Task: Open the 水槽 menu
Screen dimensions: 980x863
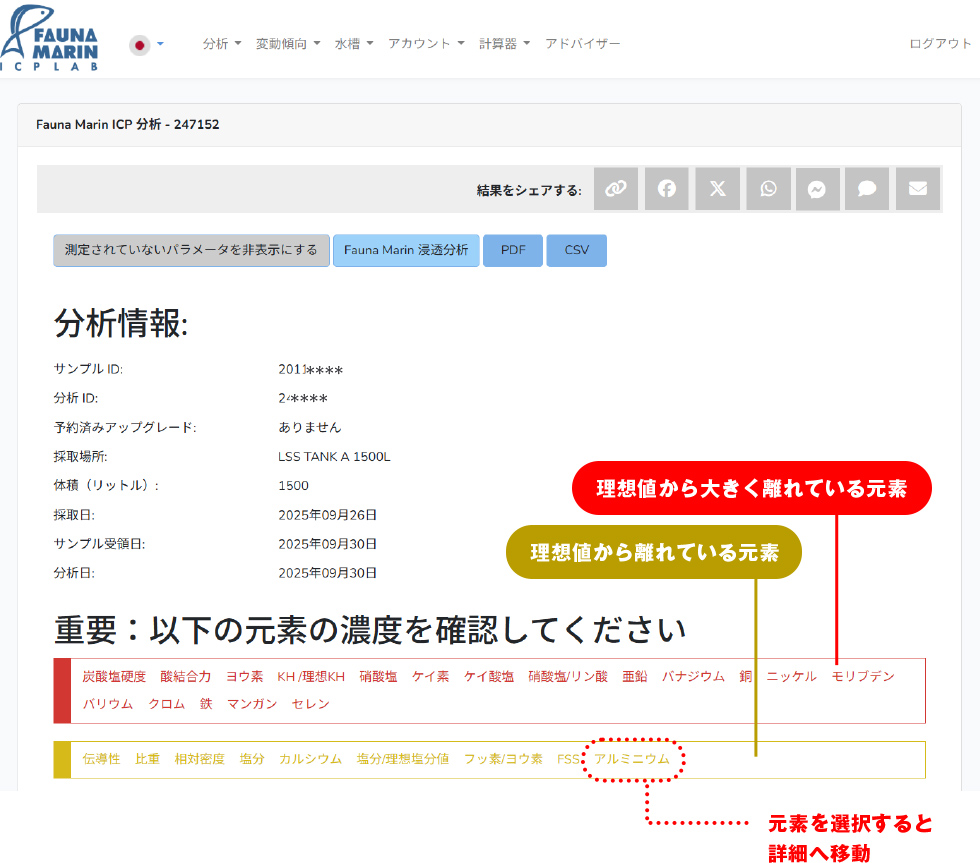Action: pyautogui.click(x=354, y=44)
